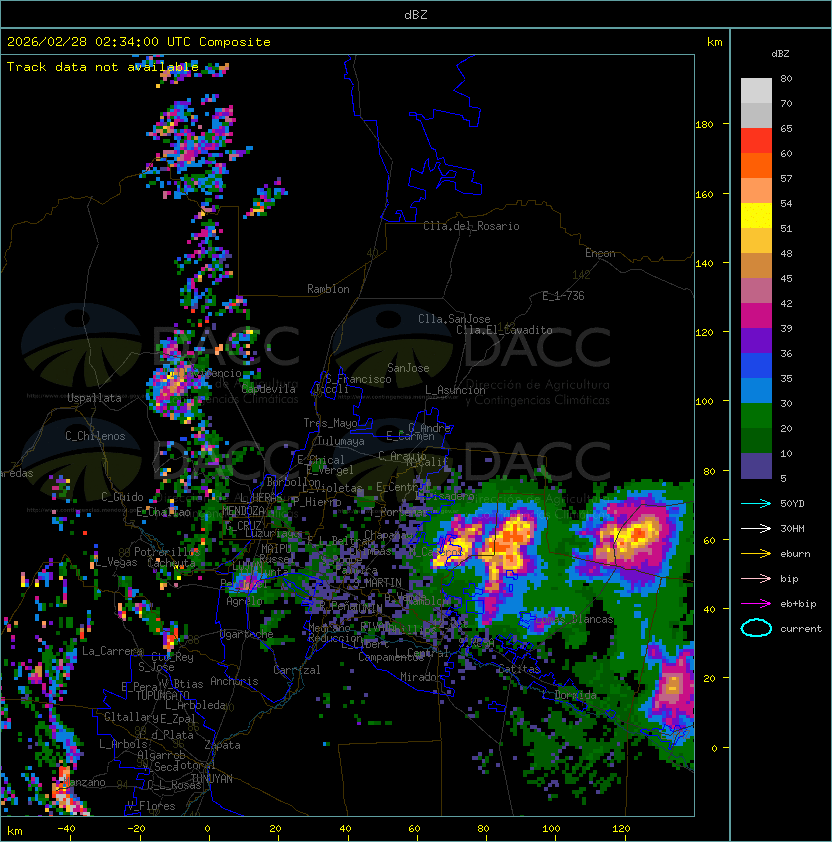Pick the bright green swatch below 30 dBZ

point(756,415)
